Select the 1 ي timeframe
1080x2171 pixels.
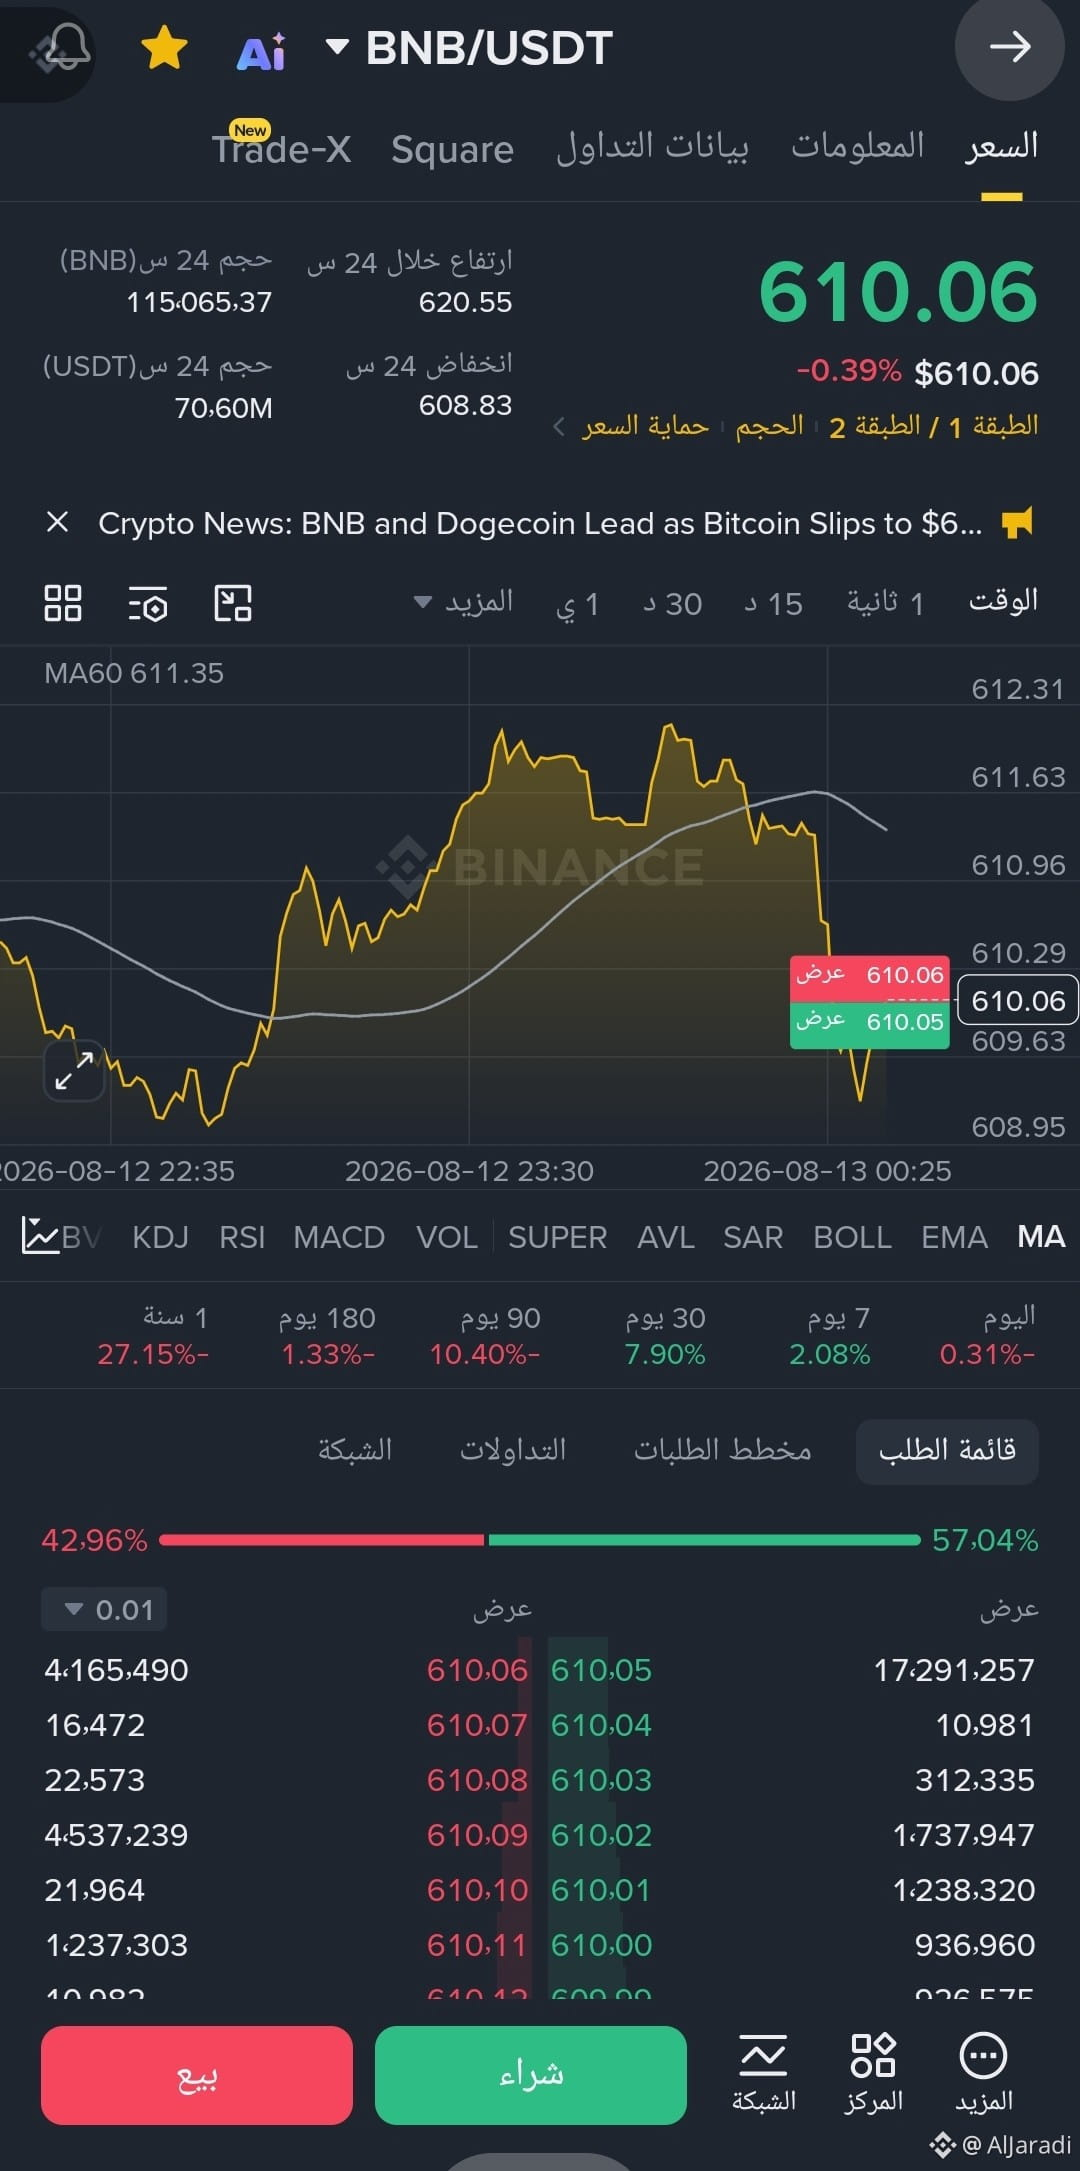tap(577, 604)
